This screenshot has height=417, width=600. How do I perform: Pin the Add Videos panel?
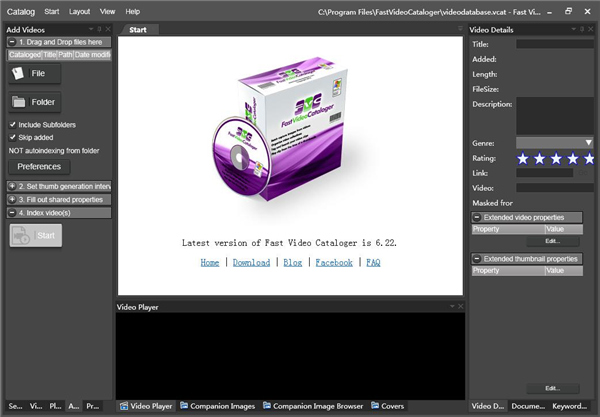coord(99,29)
